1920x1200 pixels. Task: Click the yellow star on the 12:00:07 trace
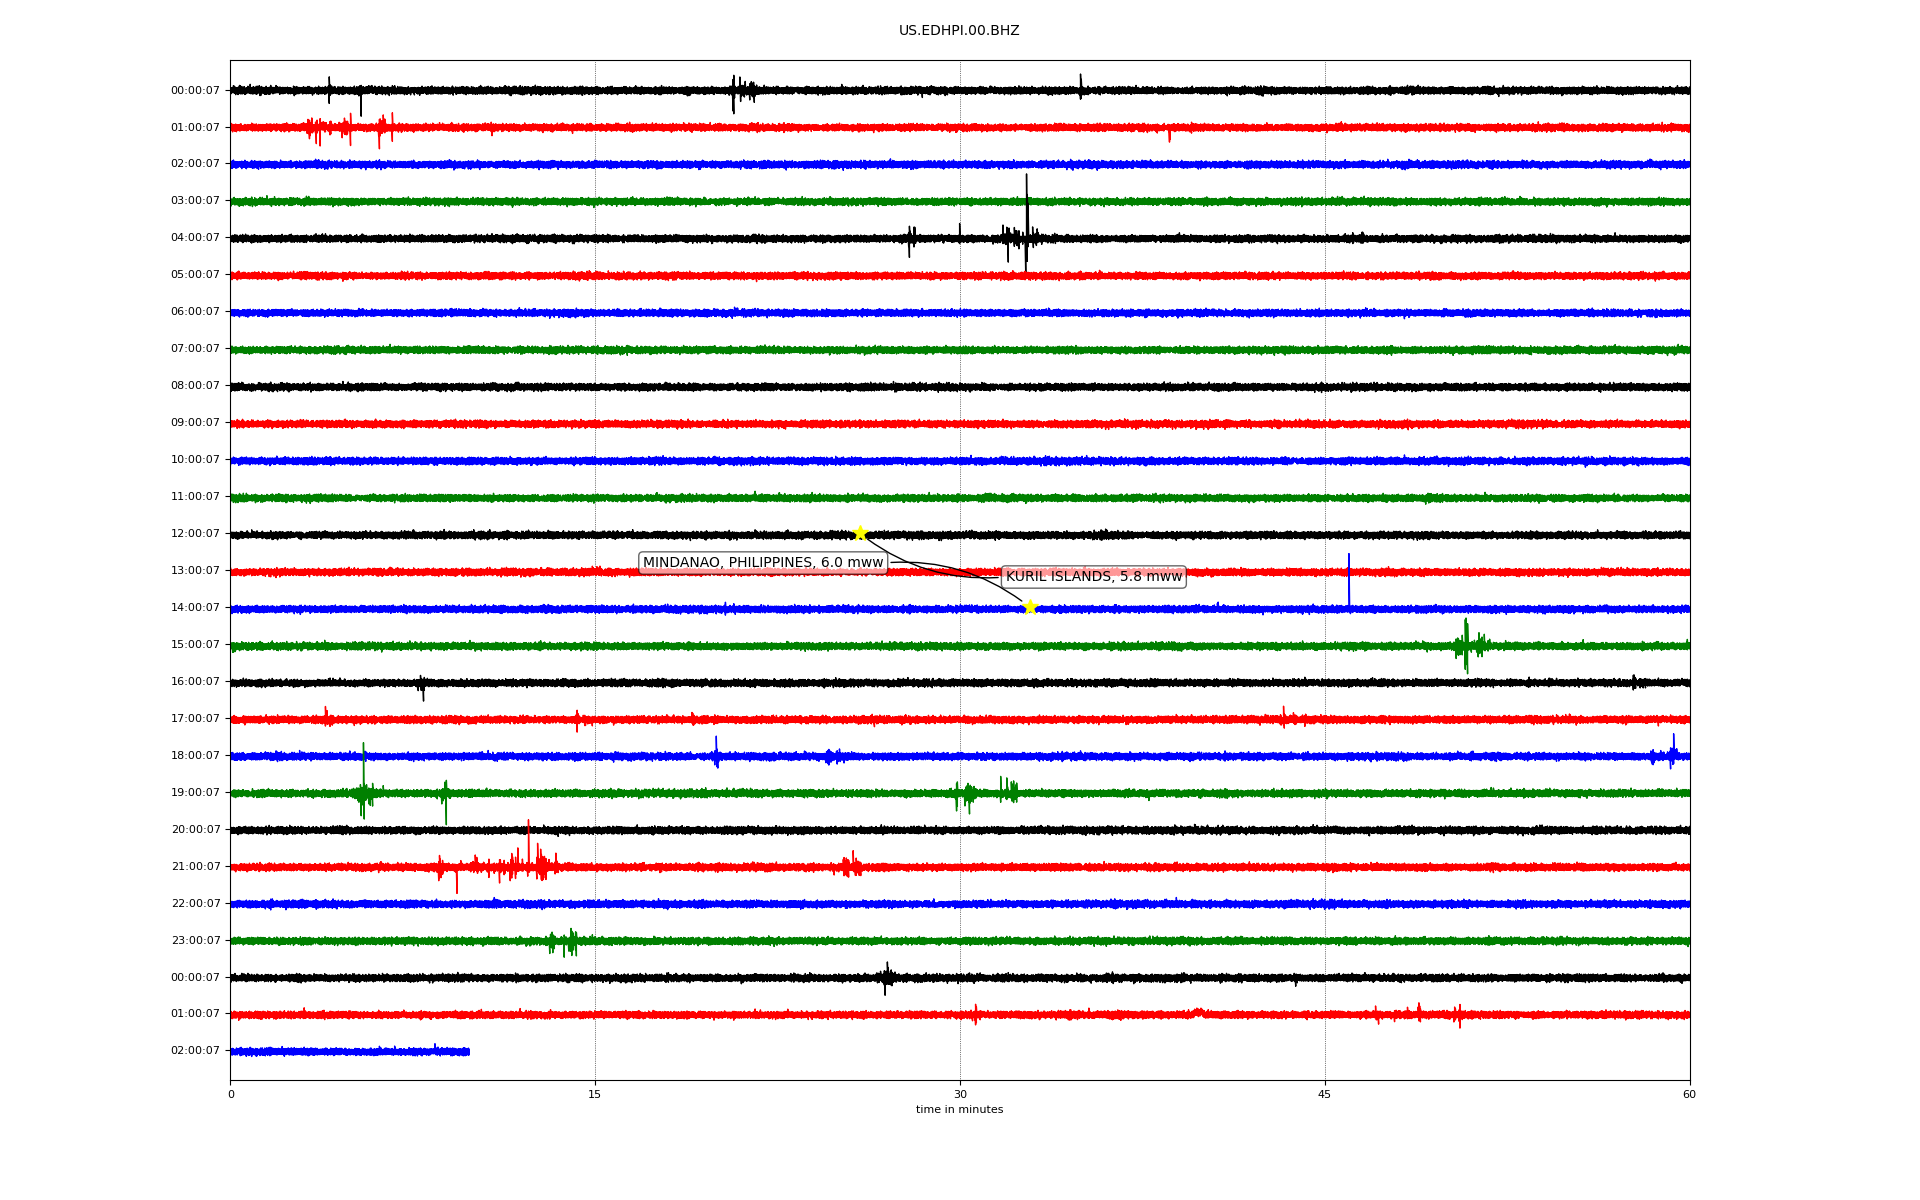[x=859, y=533]
